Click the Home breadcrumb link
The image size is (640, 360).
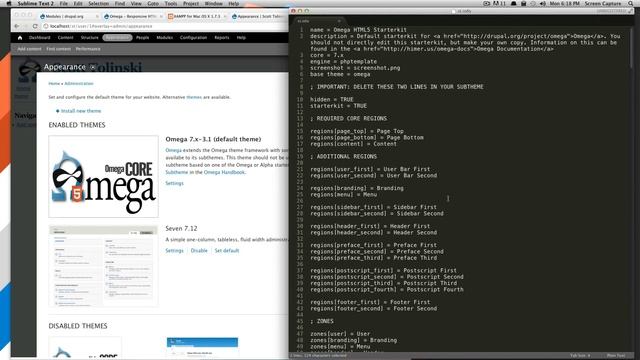(x=54, y=84)
